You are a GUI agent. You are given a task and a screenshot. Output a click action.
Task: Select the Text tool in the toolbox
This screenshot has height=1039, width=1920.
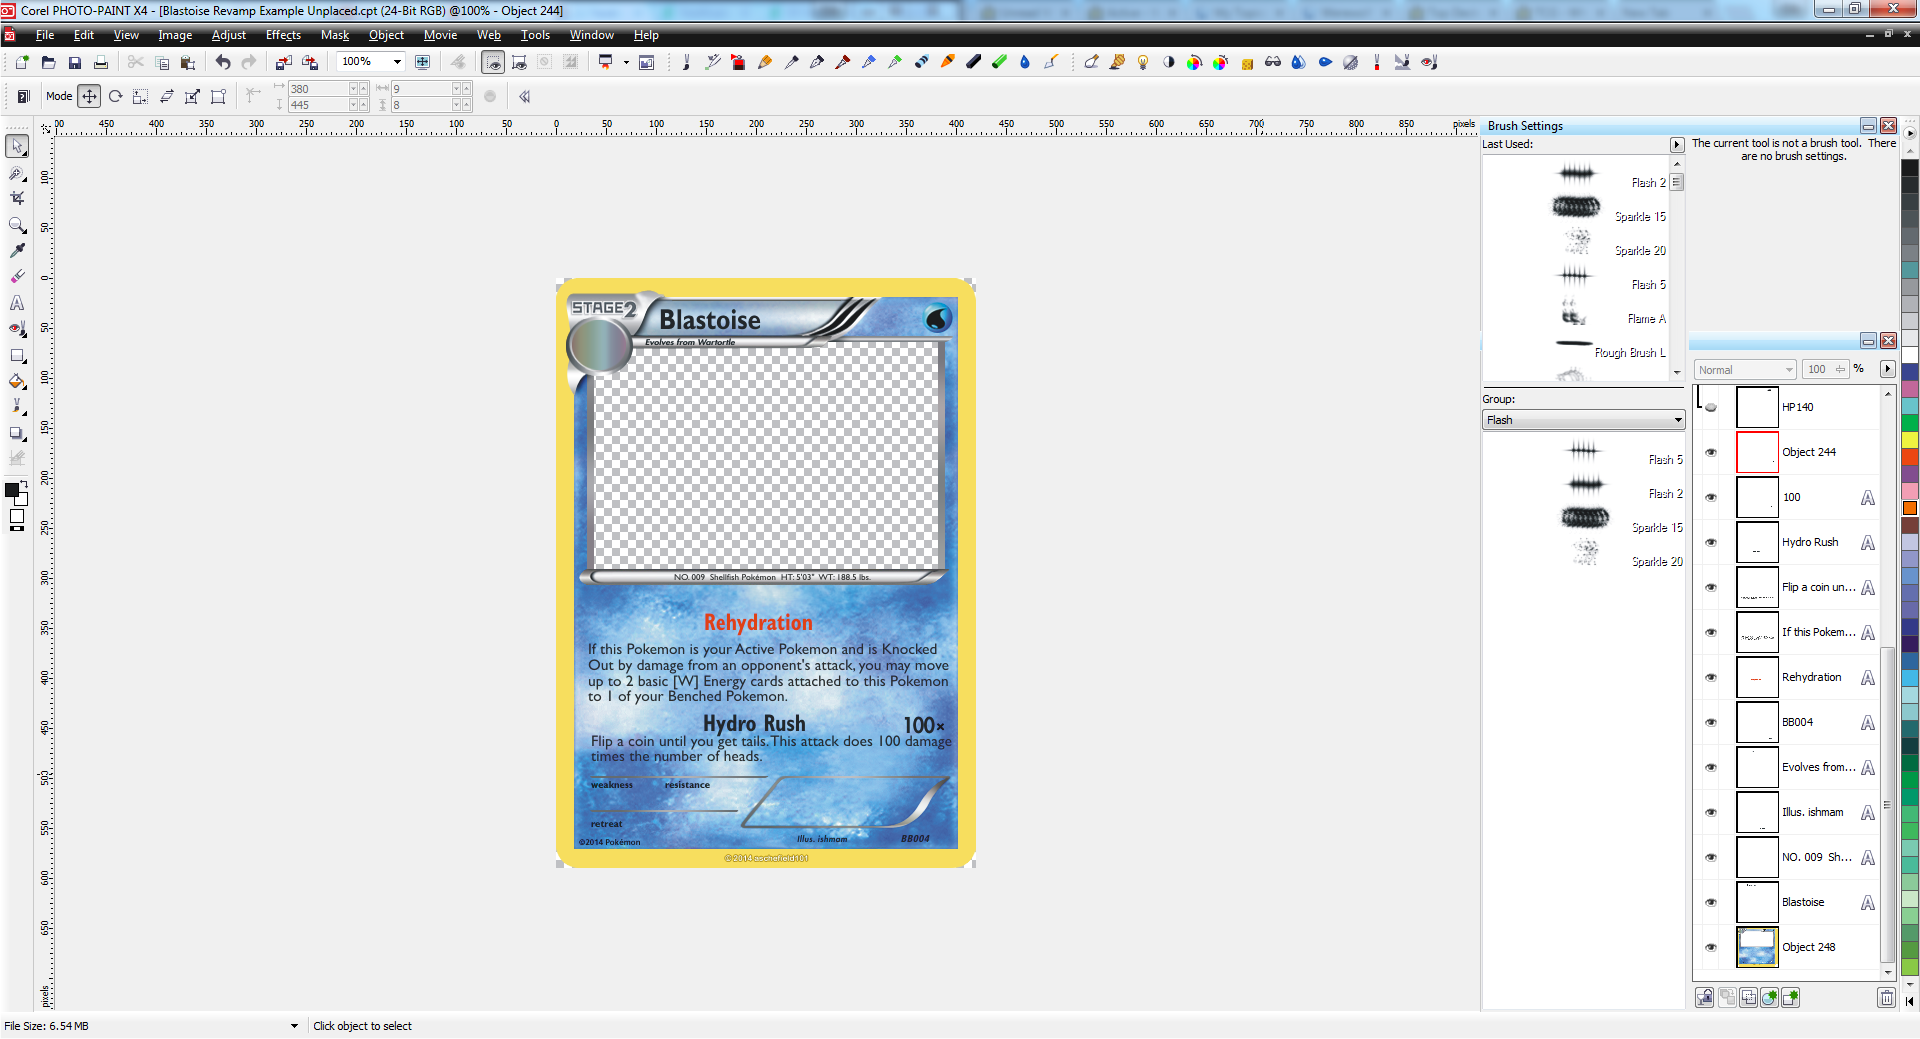(x=17, y=302)
